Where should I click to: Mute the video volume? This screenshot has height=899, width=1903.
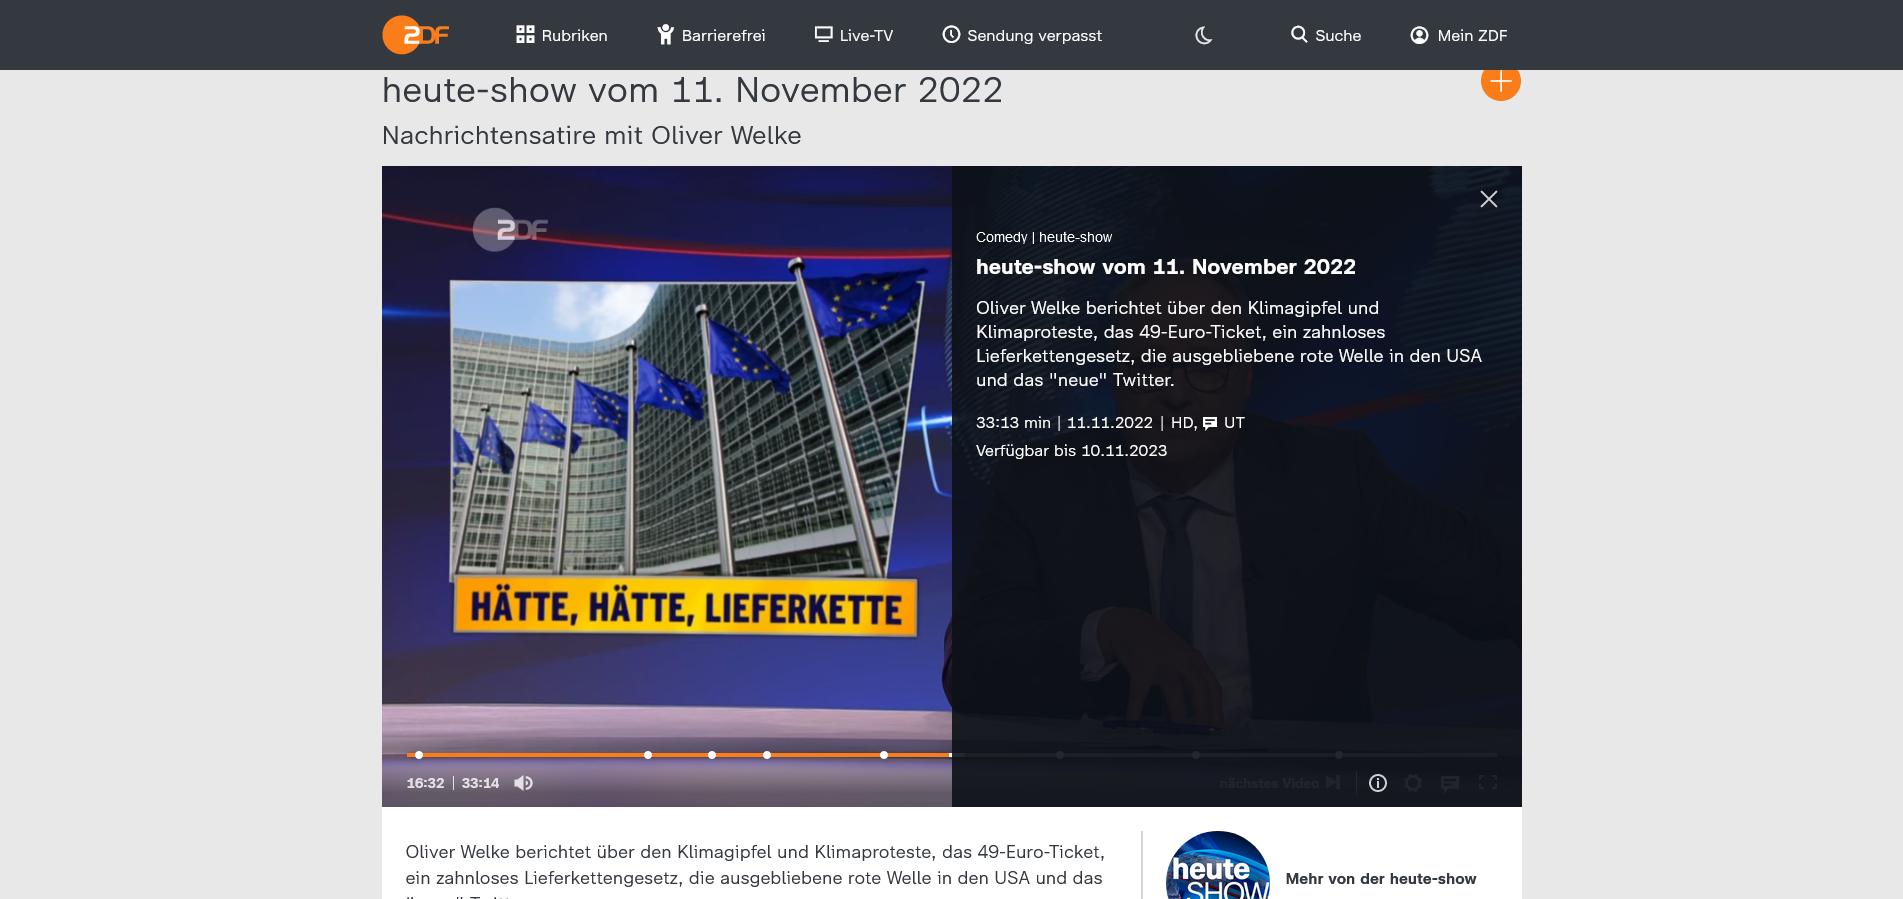(x=523, y=783)
